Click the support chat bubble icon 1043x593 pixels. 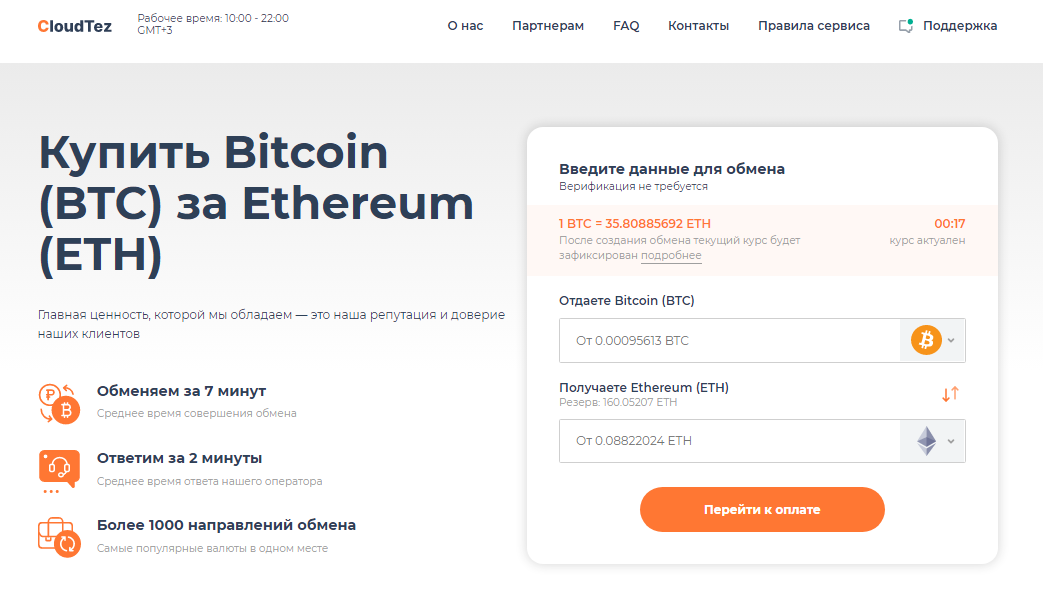pyautogui.click(x=905, y=26)
